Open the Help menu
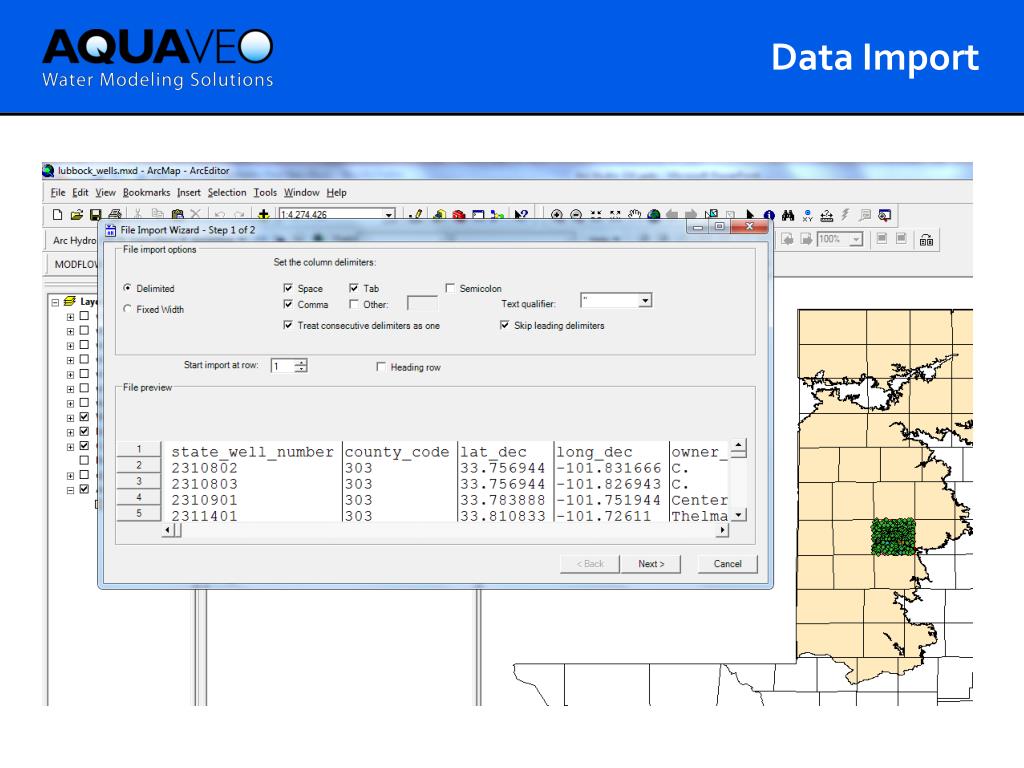 click(x=336, y=193)
